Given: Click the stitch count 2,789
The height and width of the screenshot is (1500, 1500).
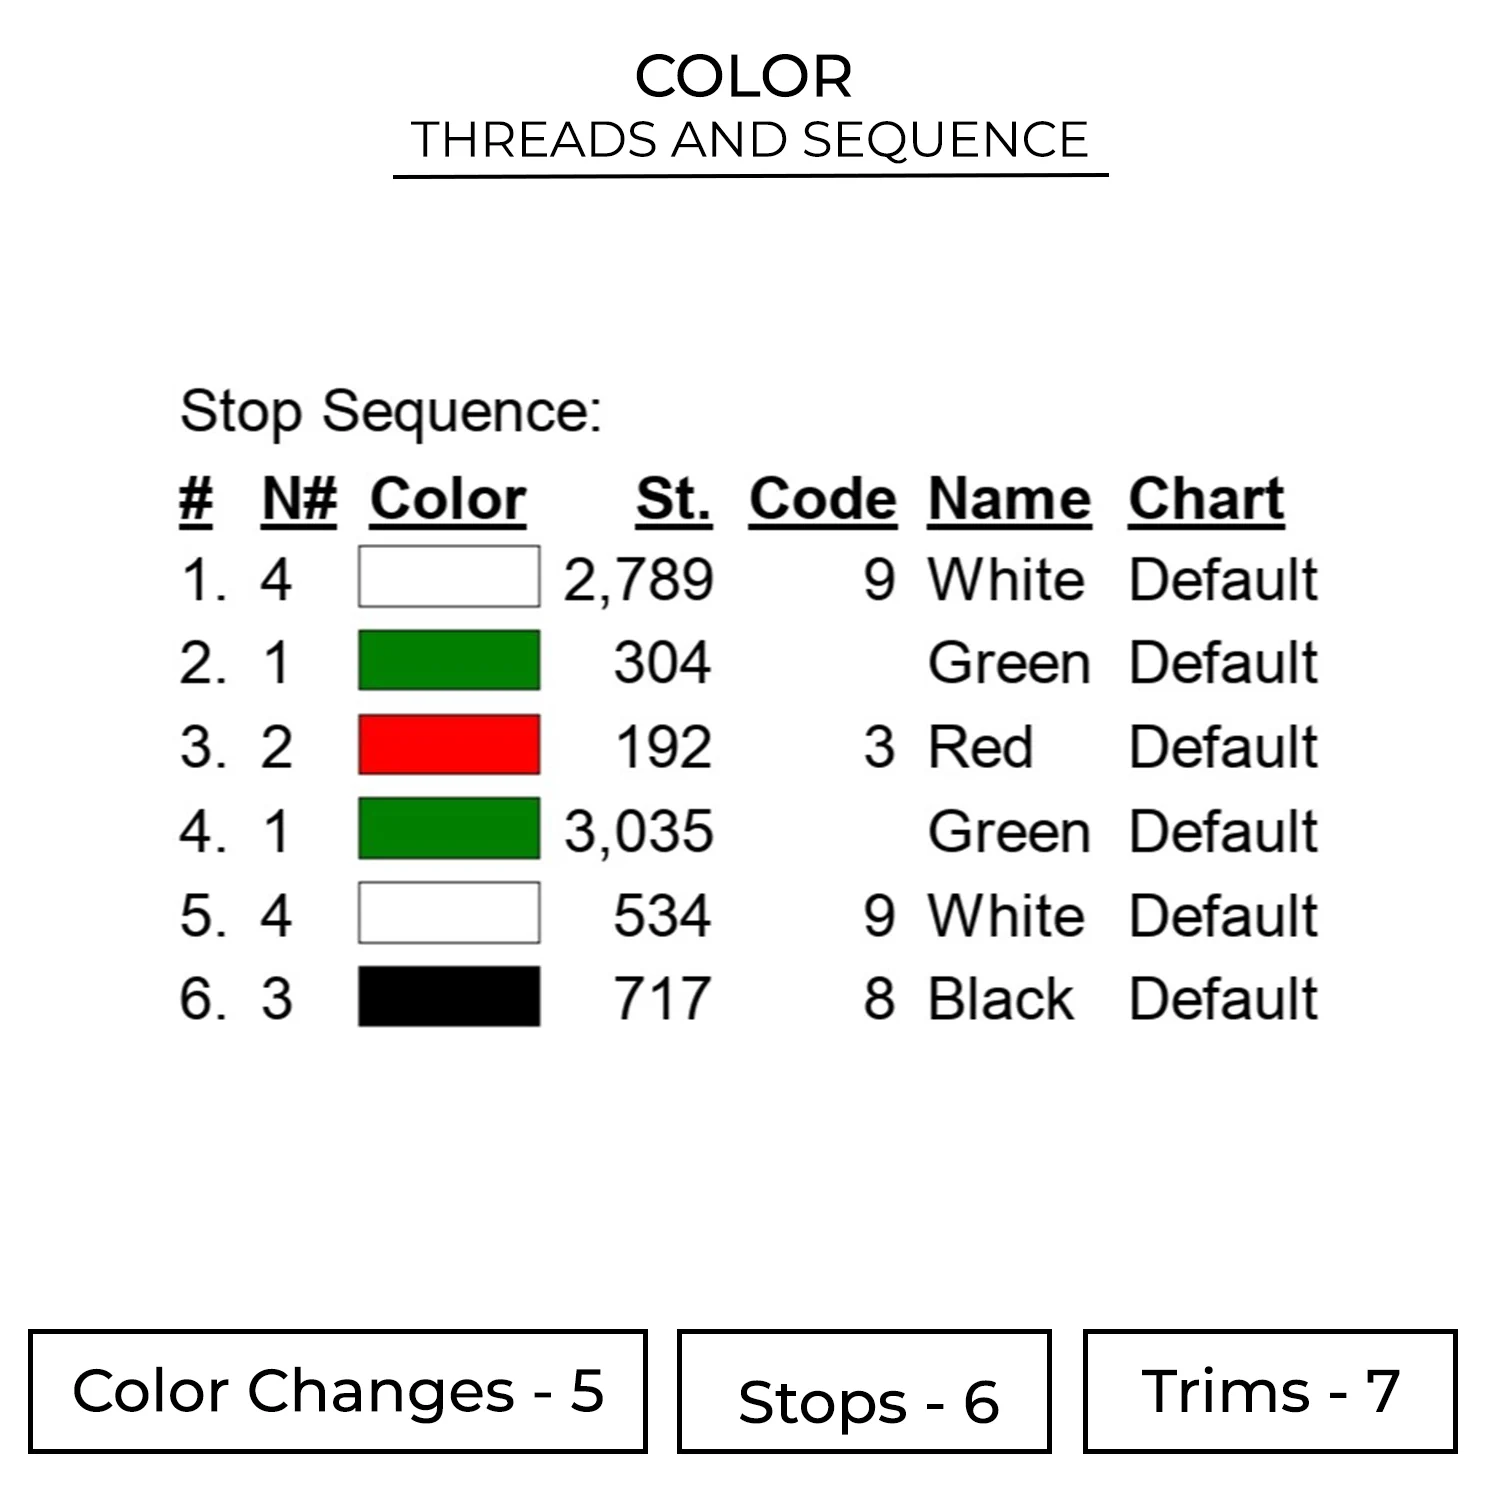Looking at the screenshot, I should point(639,580).
